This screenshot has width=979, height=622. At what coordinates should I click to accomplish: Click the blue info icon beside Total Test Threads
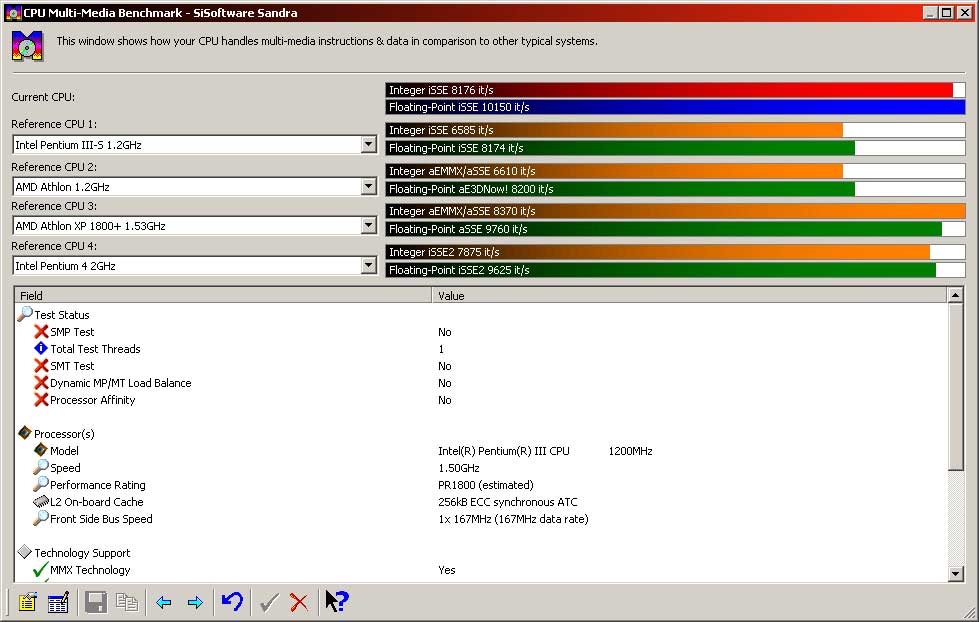[x=41, y=348]
